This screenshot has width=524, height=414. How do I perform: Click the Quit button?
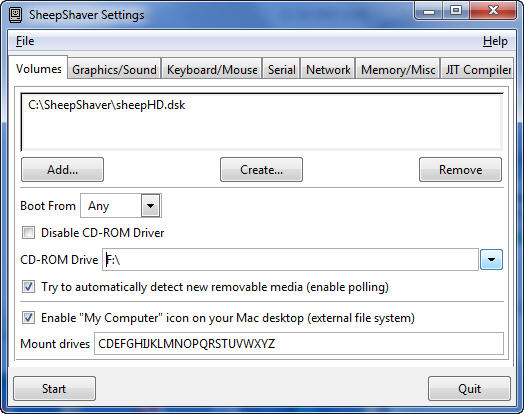pos(469,389)
